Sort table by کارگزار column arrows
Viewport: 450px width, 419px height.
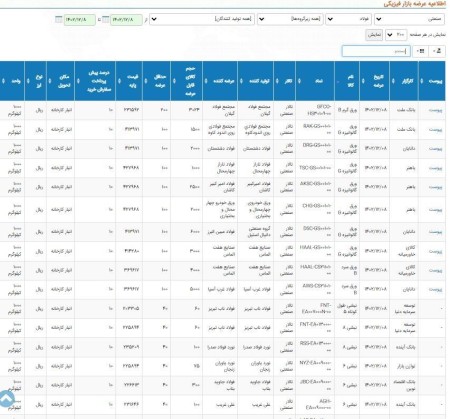pos(393,81)
